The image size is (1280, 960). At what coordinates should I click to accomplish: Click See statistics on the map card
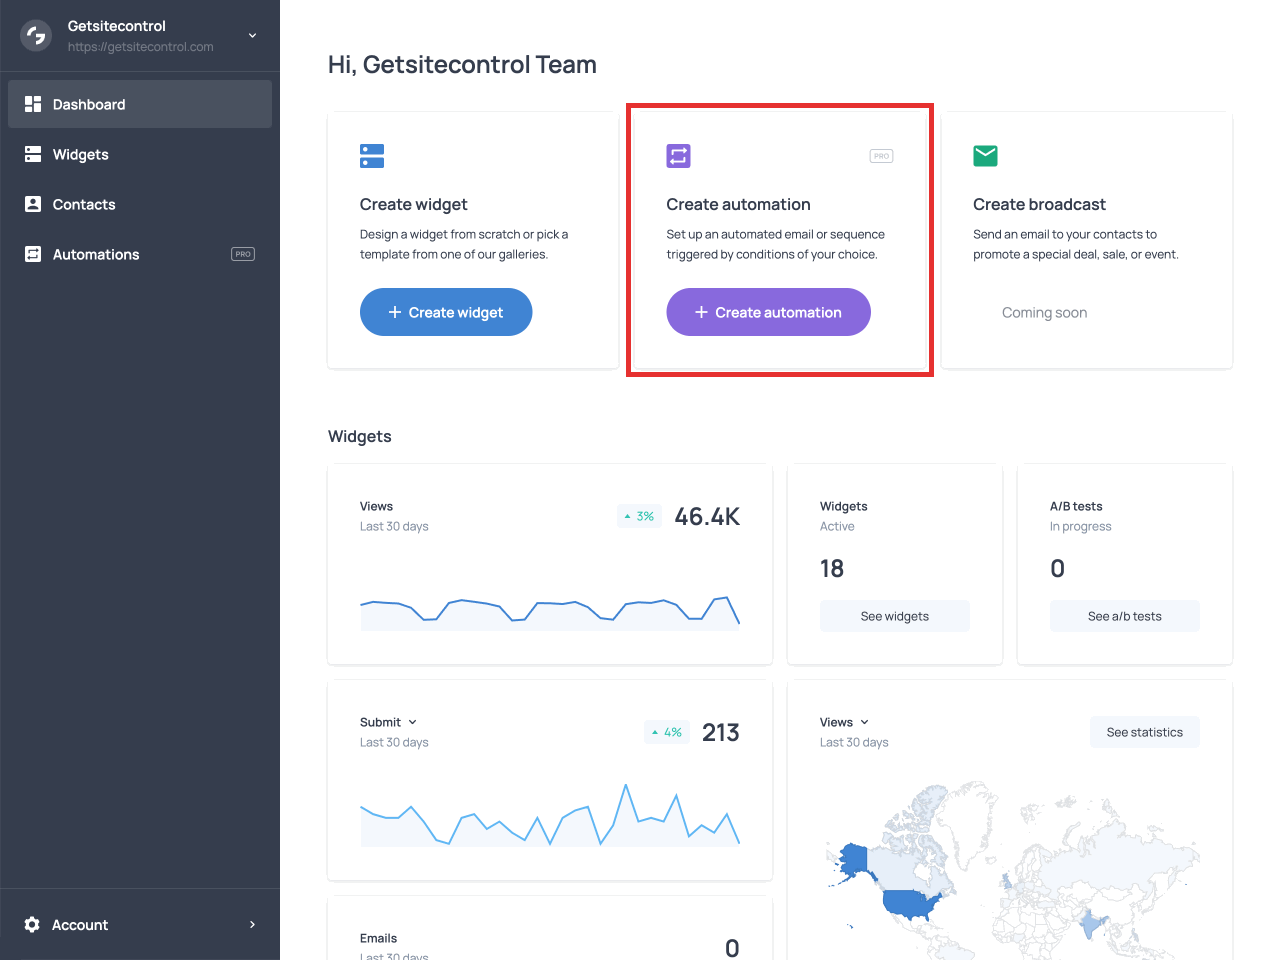tap(1144, 731)
